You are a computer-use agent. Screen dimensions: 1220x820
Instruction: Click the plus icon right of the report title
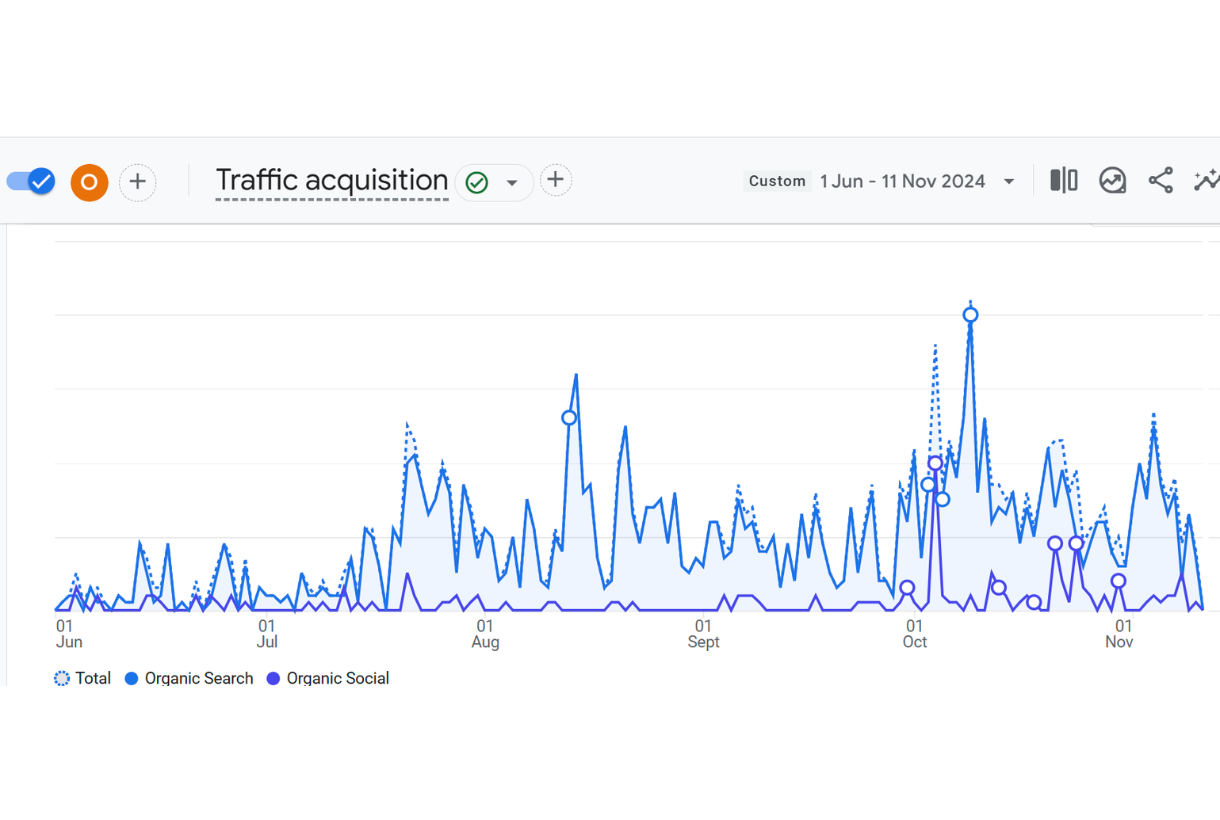pos(556,180)
